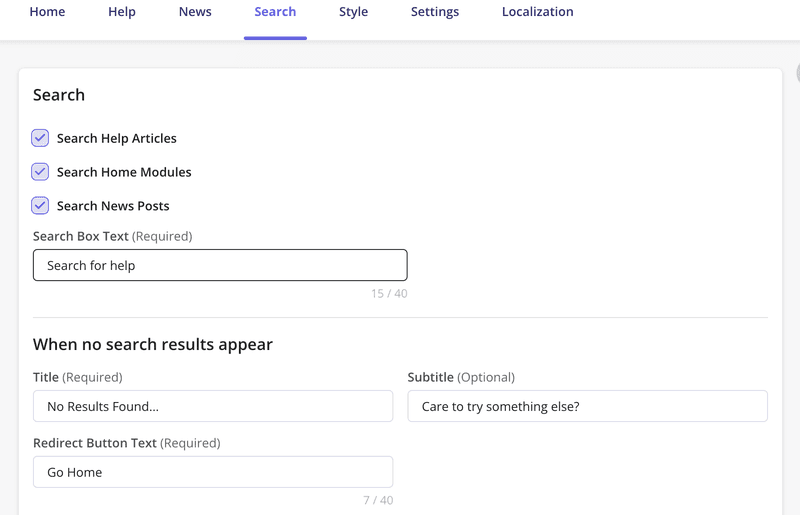This screenshot has height=515, width=800.
Task: Open the Localization tab
Action: tap(537, 12)
